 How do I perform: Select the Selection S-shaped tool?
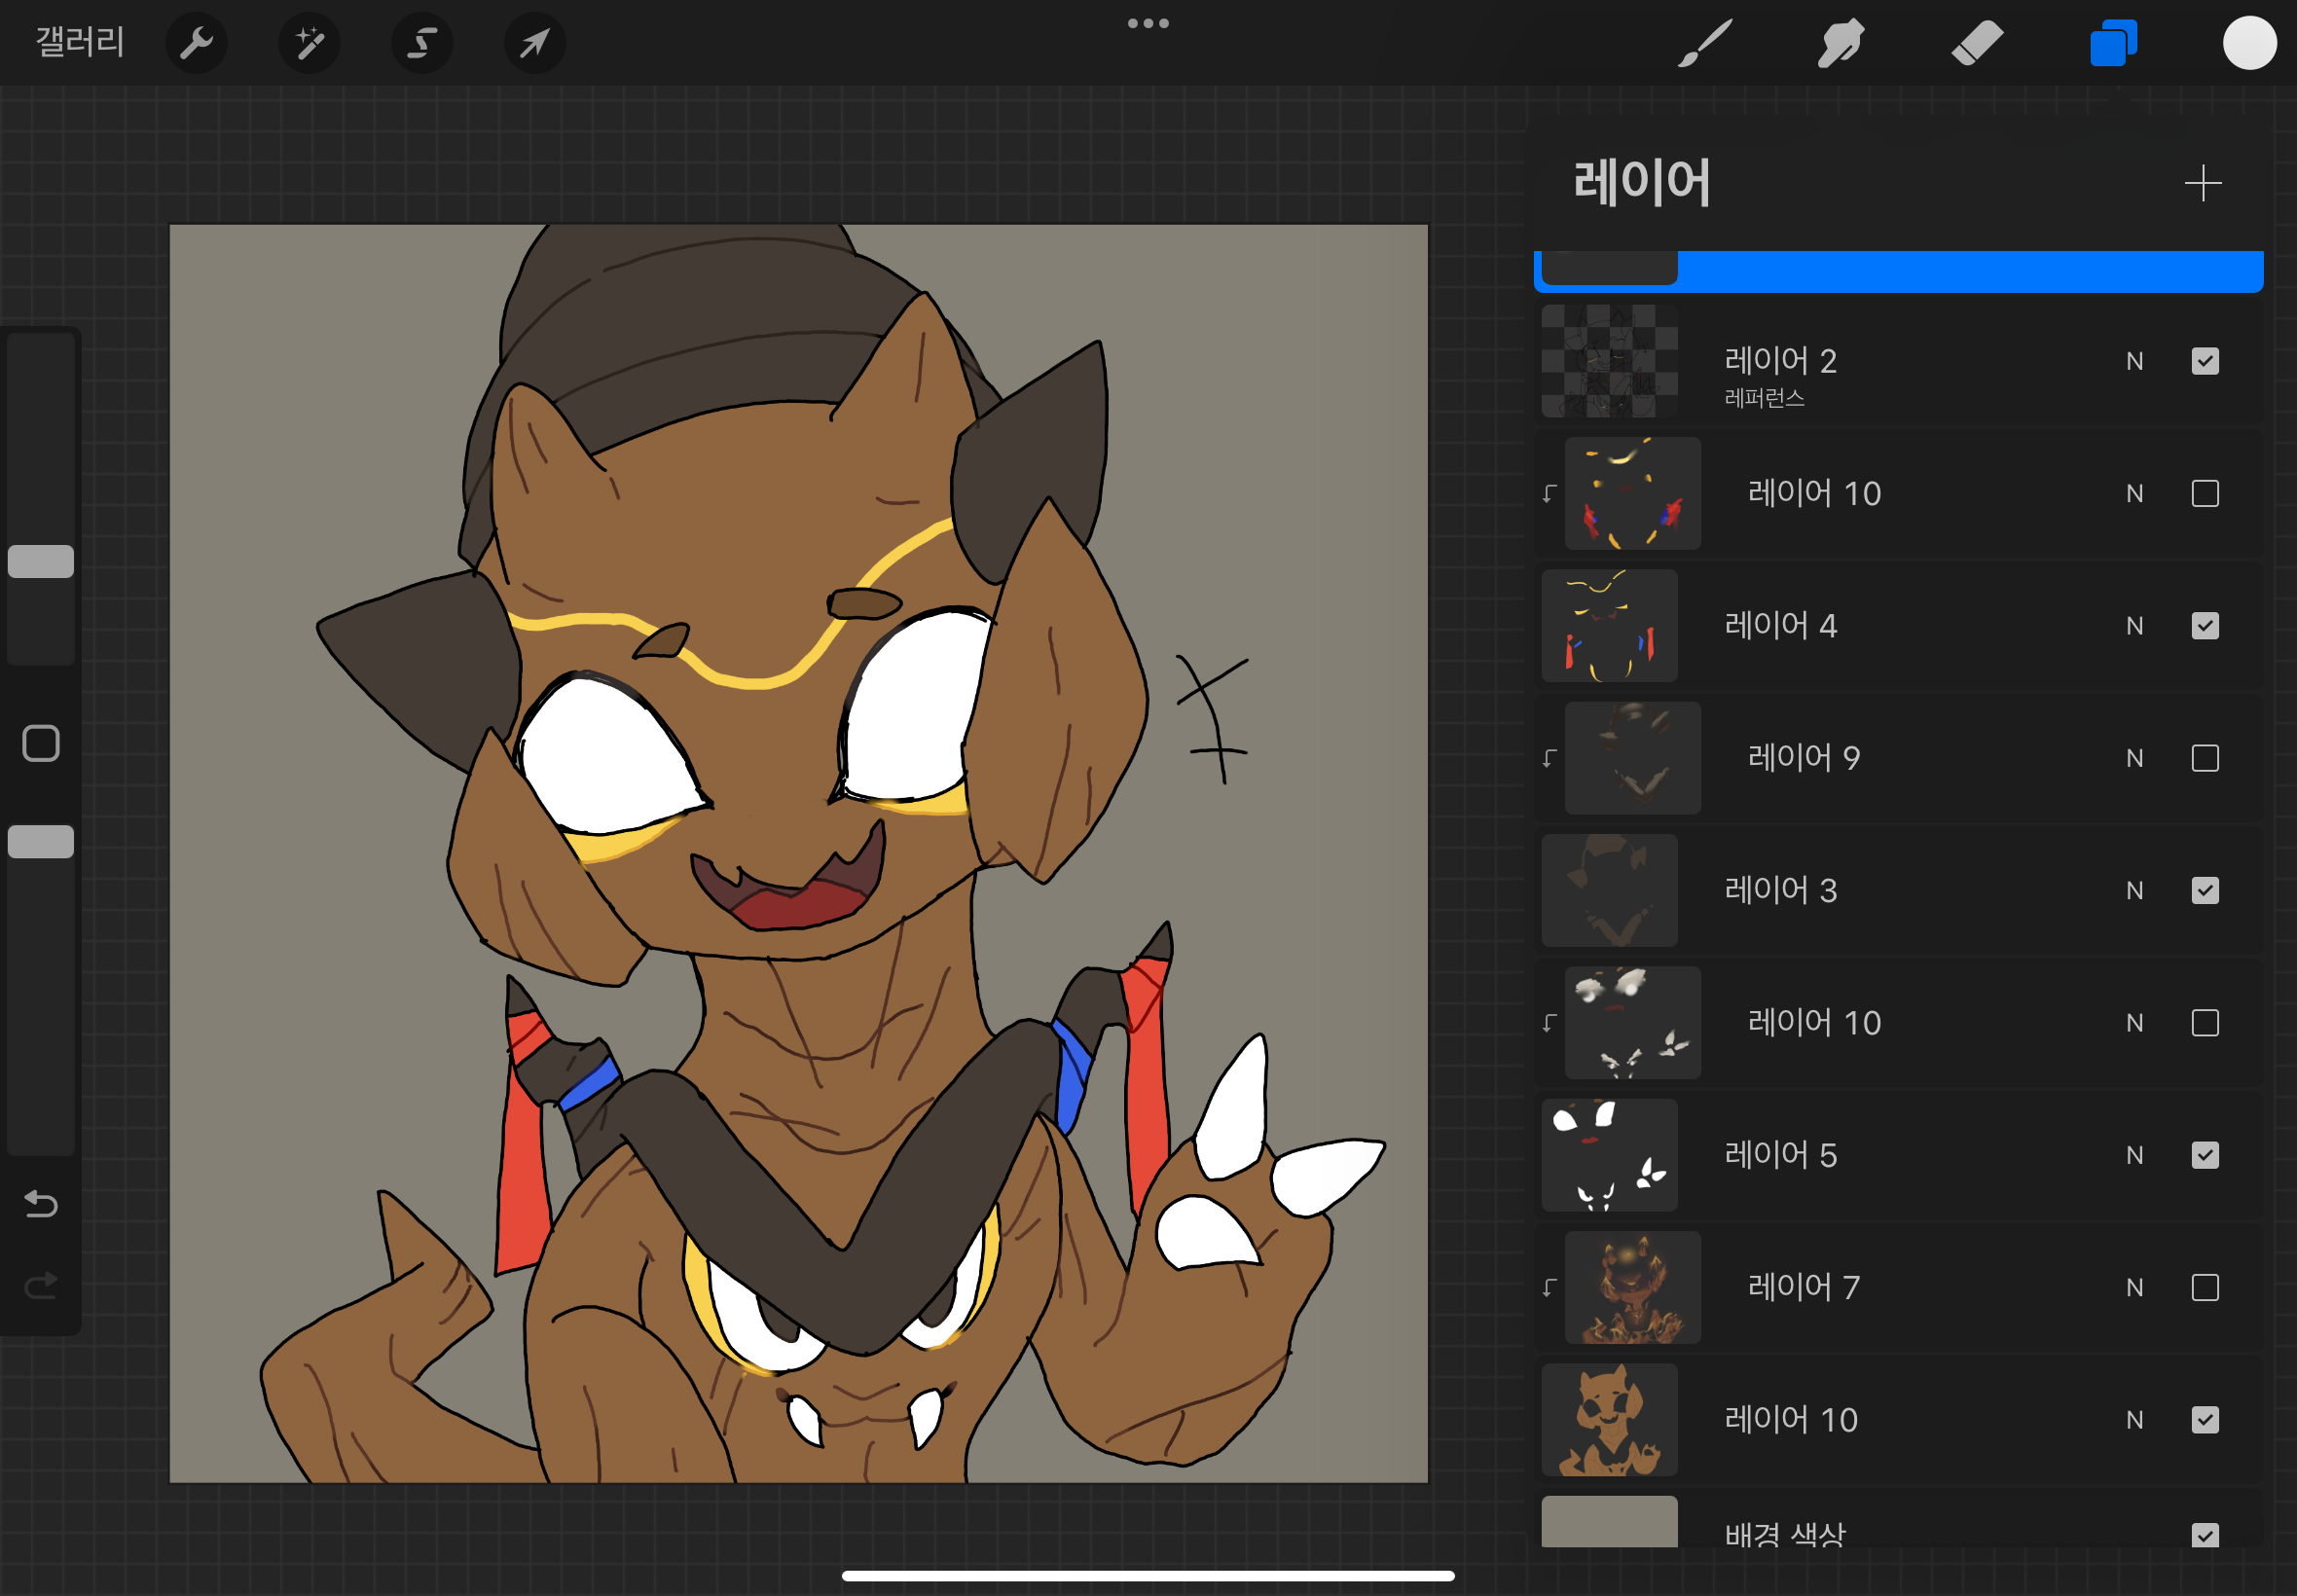[422, 43]
